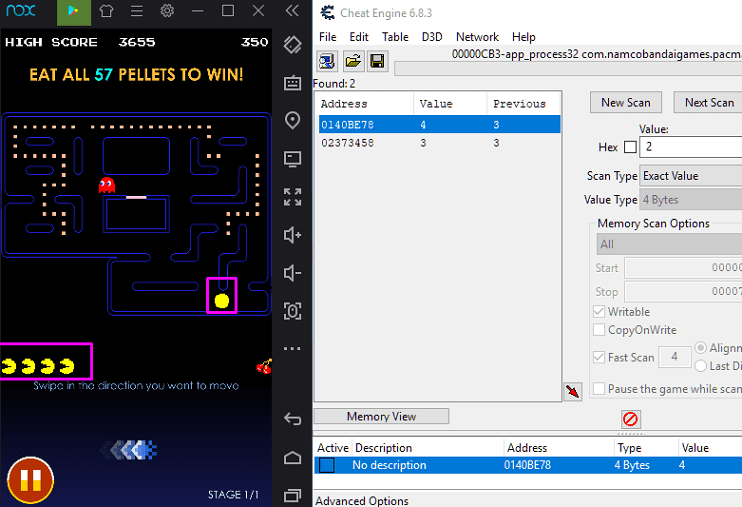The image size is (742, 507).
Task: Click the Type column header
Action: [x=646, y=448]
